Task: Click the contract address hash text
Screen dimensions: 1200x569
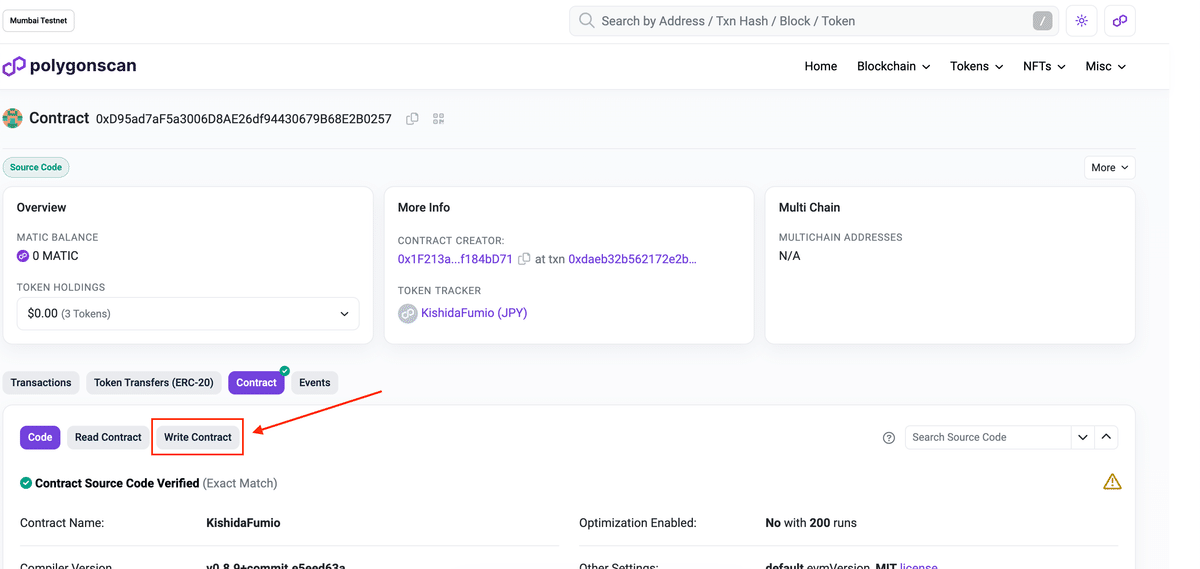Action: (244, 118)
